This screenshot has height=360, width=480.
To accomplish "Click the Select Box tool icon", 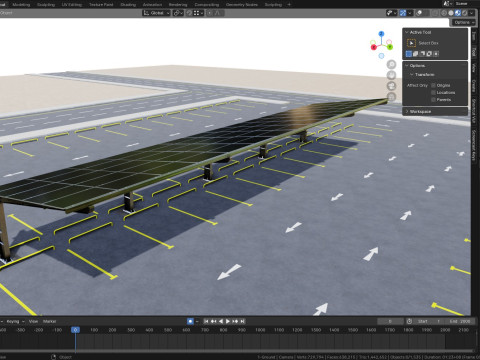I will (x=411, y=43).
